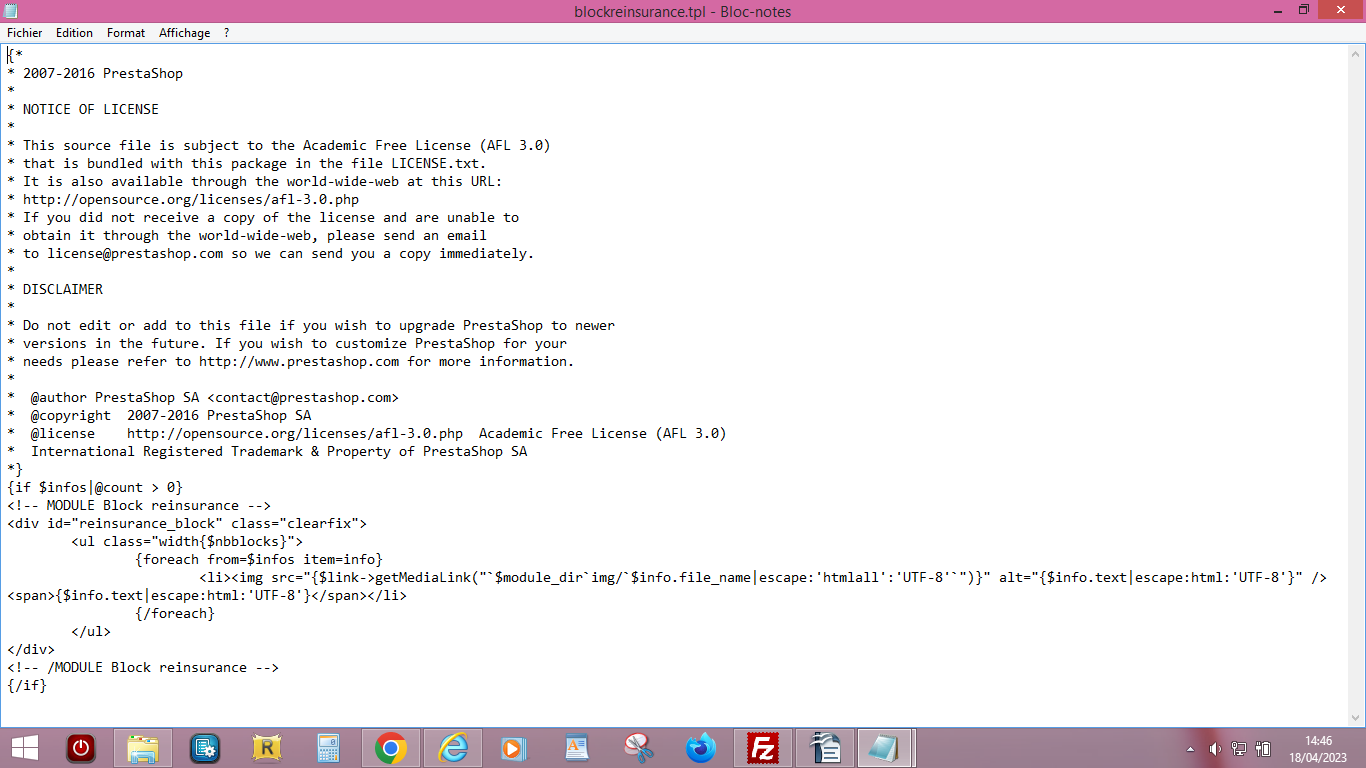Open File Explorer from the taskbar
Screen dimensions: 1366x768
click(x=143, y=748)
